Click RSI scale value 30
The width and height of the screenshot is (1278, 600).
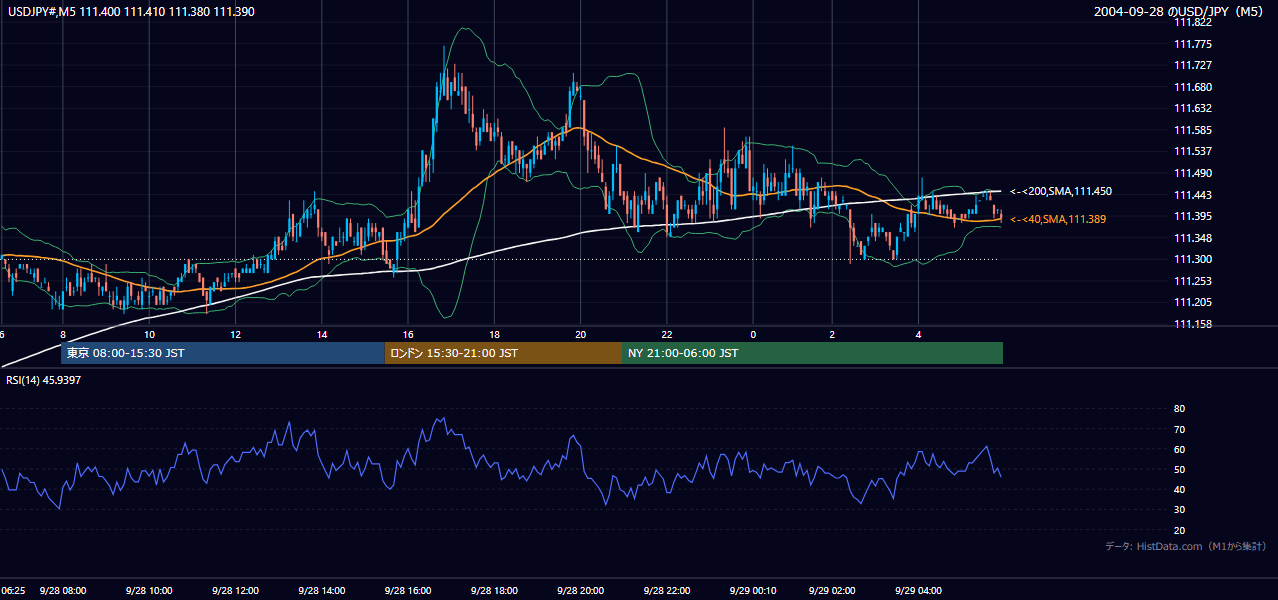(x=1179, y=510)
